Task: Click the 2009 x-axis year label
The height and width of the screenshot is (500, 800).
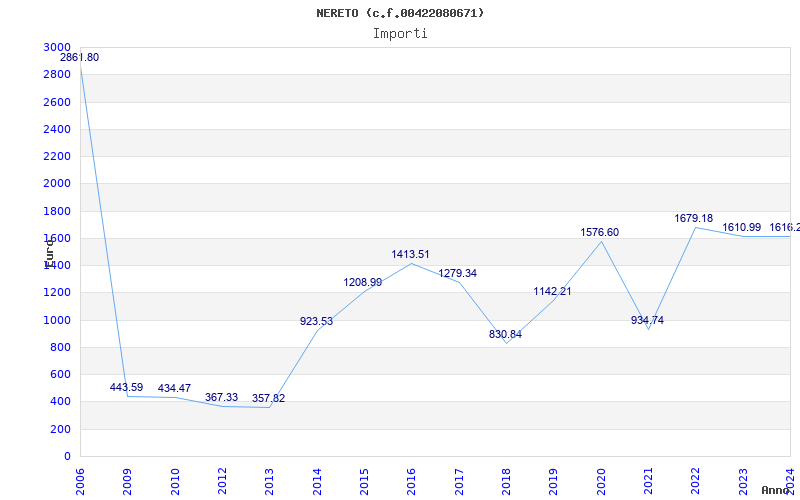Action: pos(128,482)
